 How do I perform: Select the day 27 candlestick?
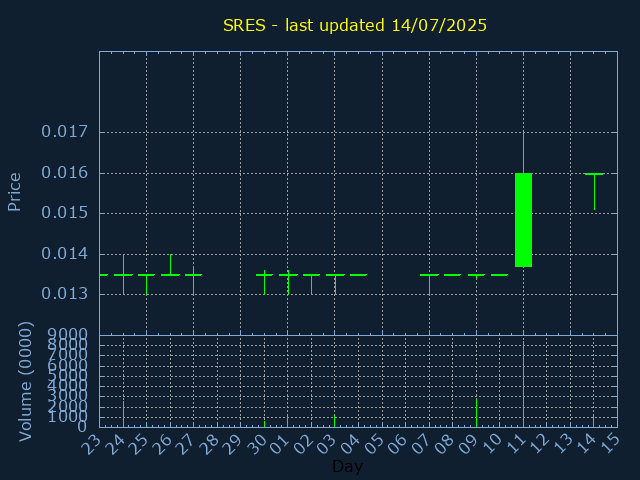coord(193,280)
